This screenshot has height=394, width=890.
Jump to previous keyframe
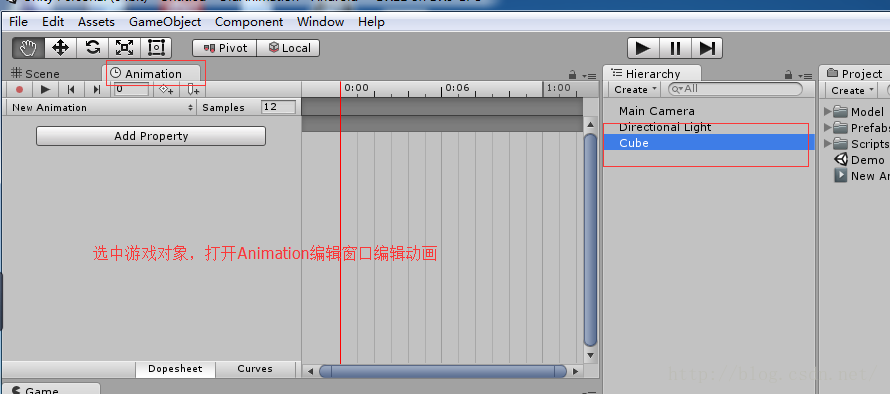71,89
